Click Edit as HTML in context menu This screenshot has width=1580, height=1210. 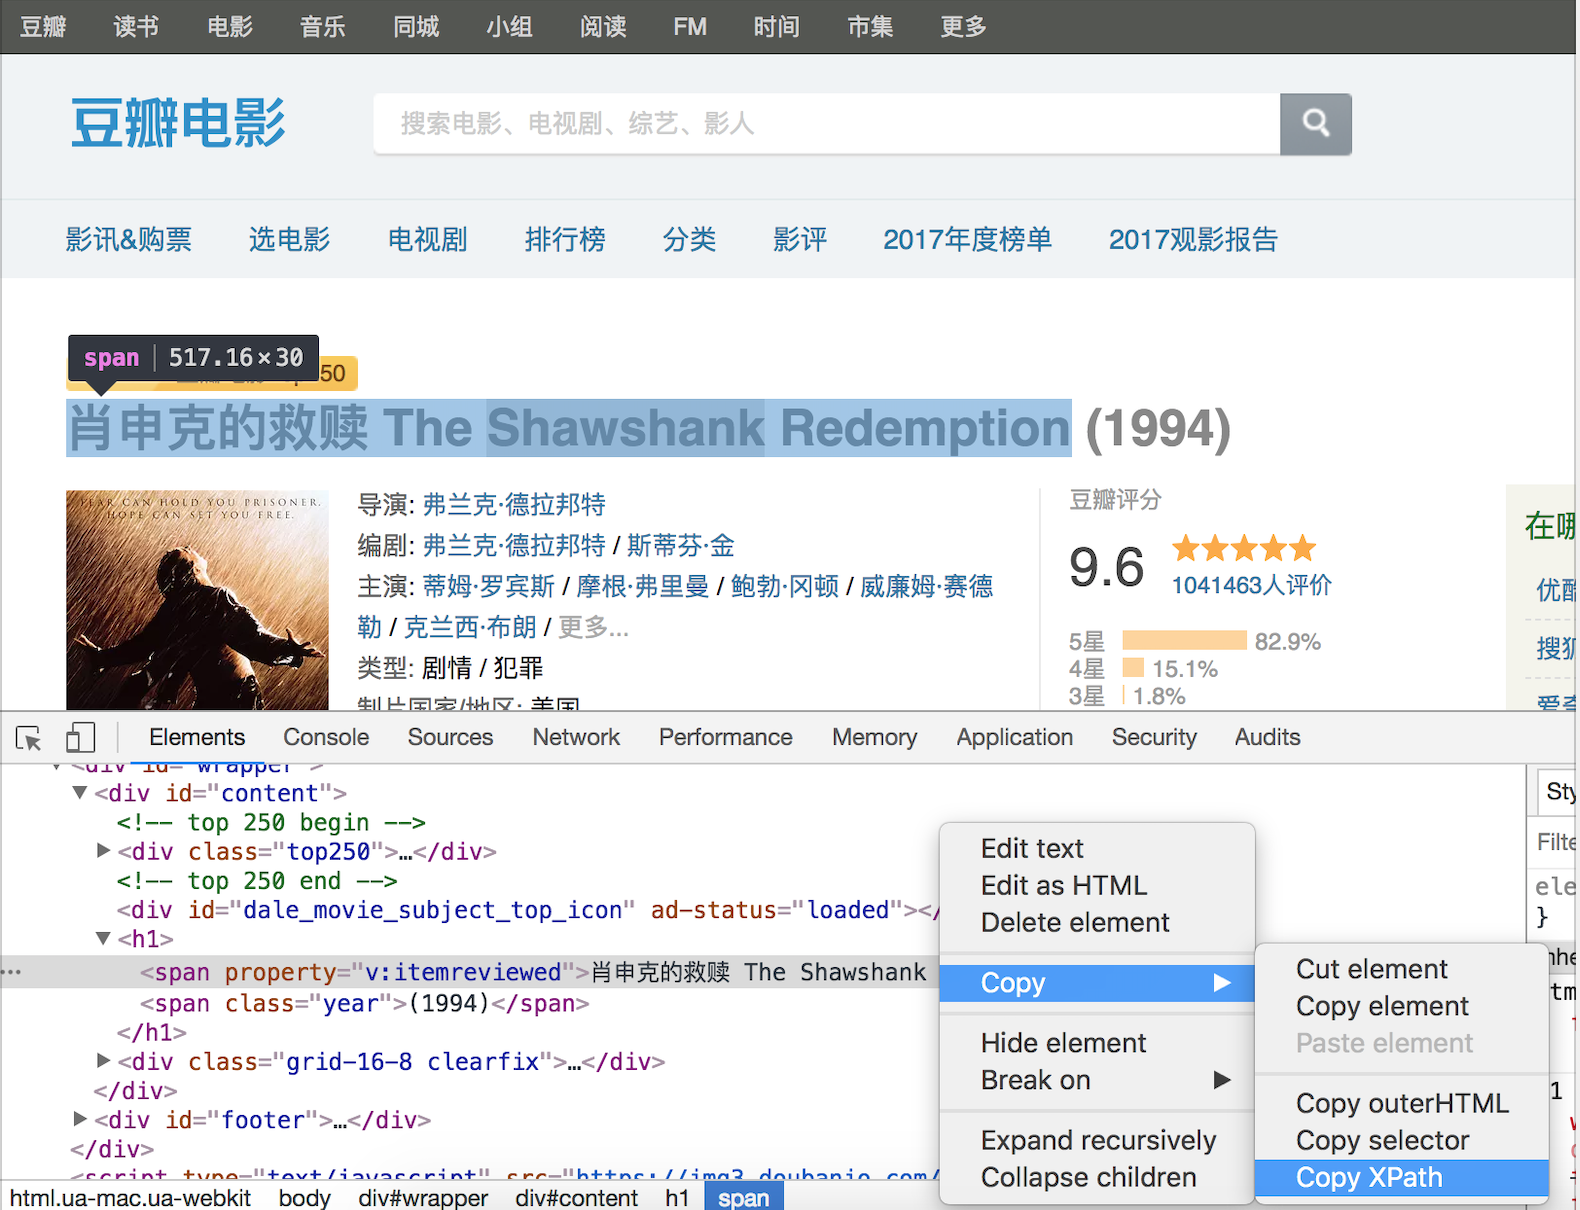coord(1063,885)
